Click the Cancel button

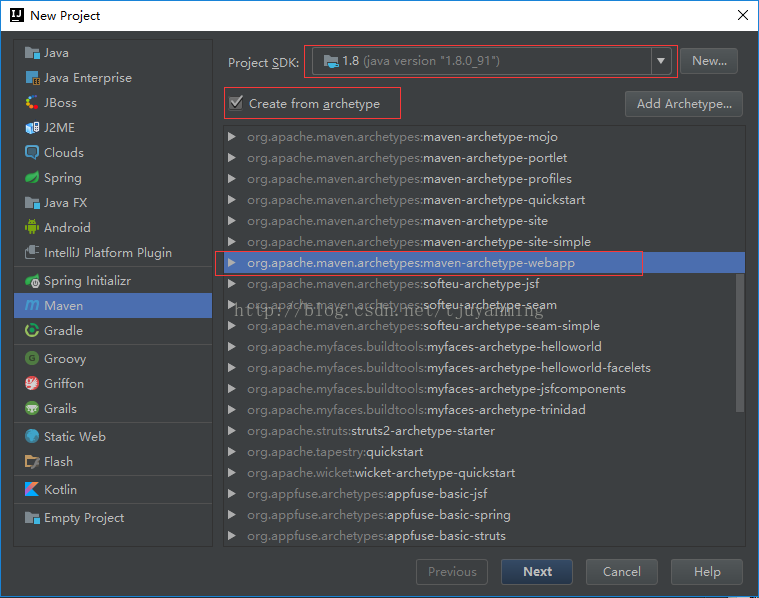(622, 572)
